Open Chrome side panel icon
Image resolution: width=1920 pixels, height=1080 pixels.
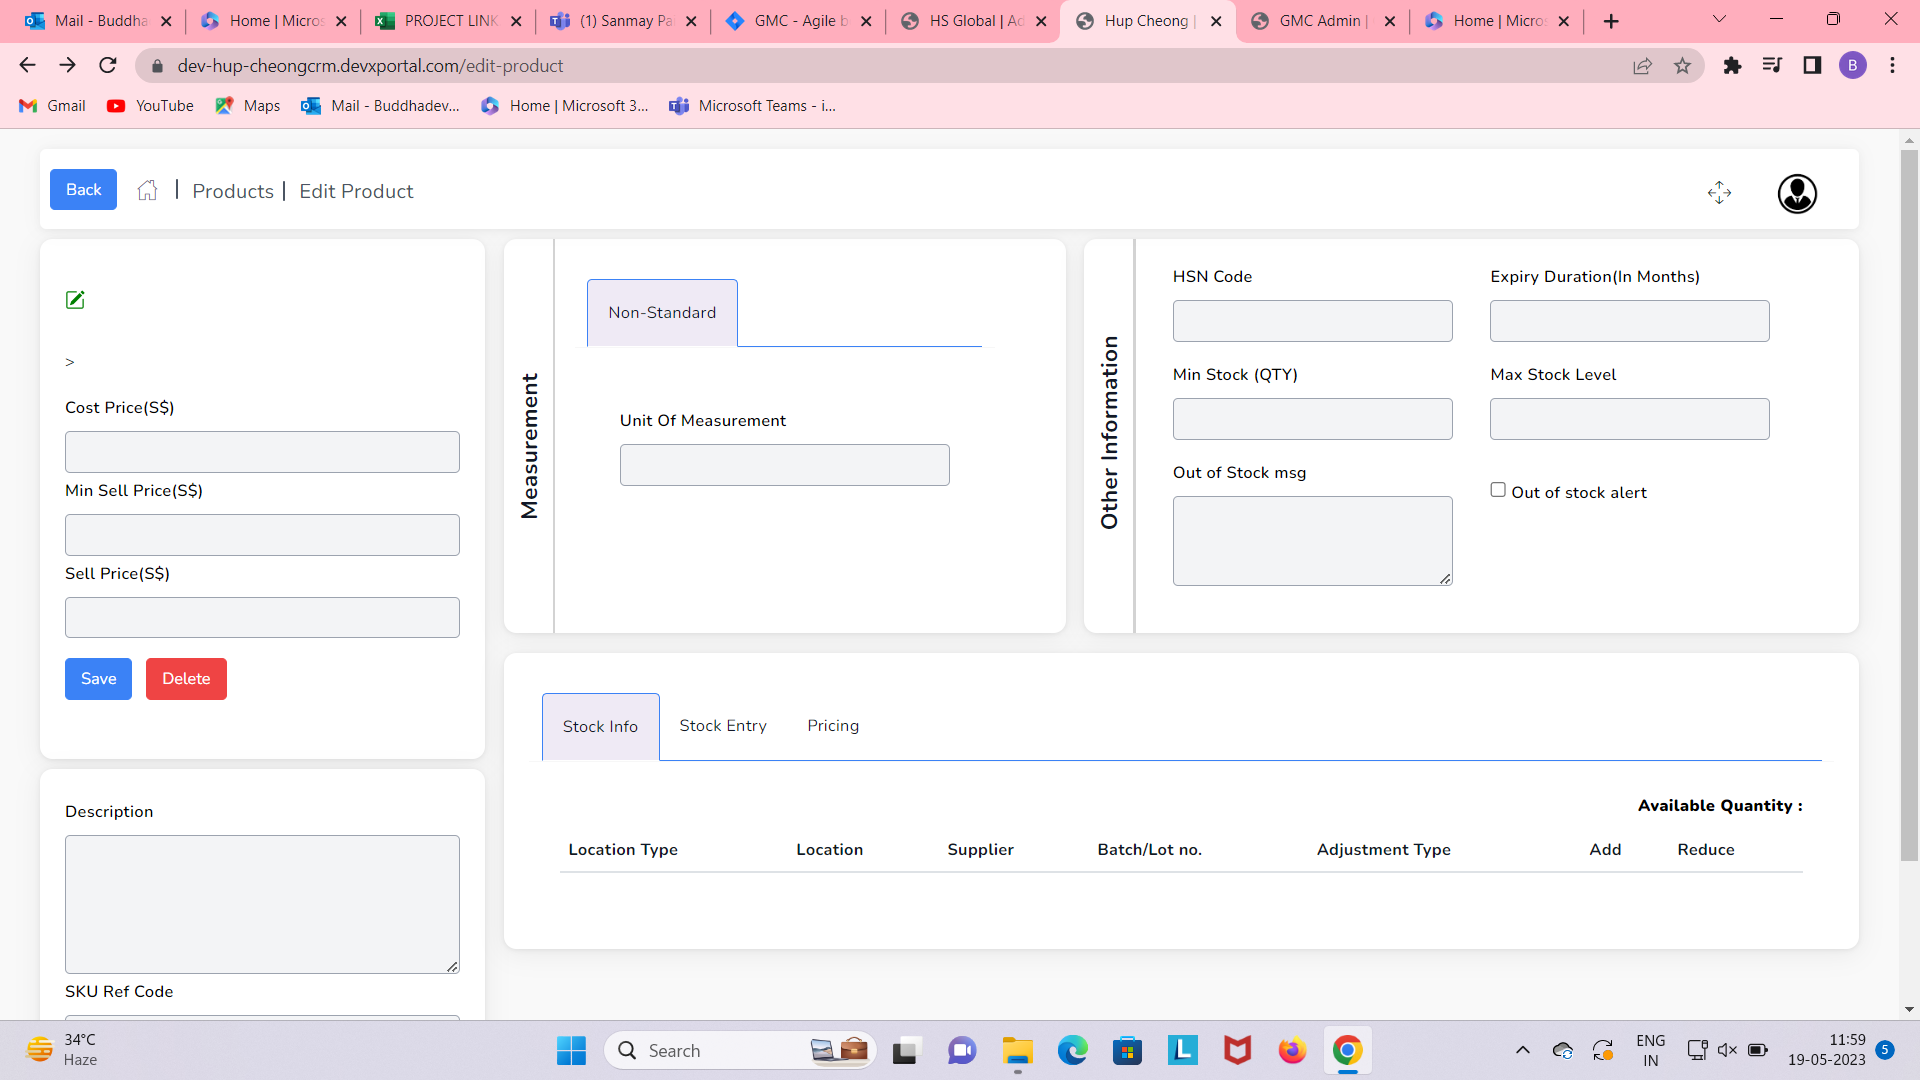coord(1812,66)
